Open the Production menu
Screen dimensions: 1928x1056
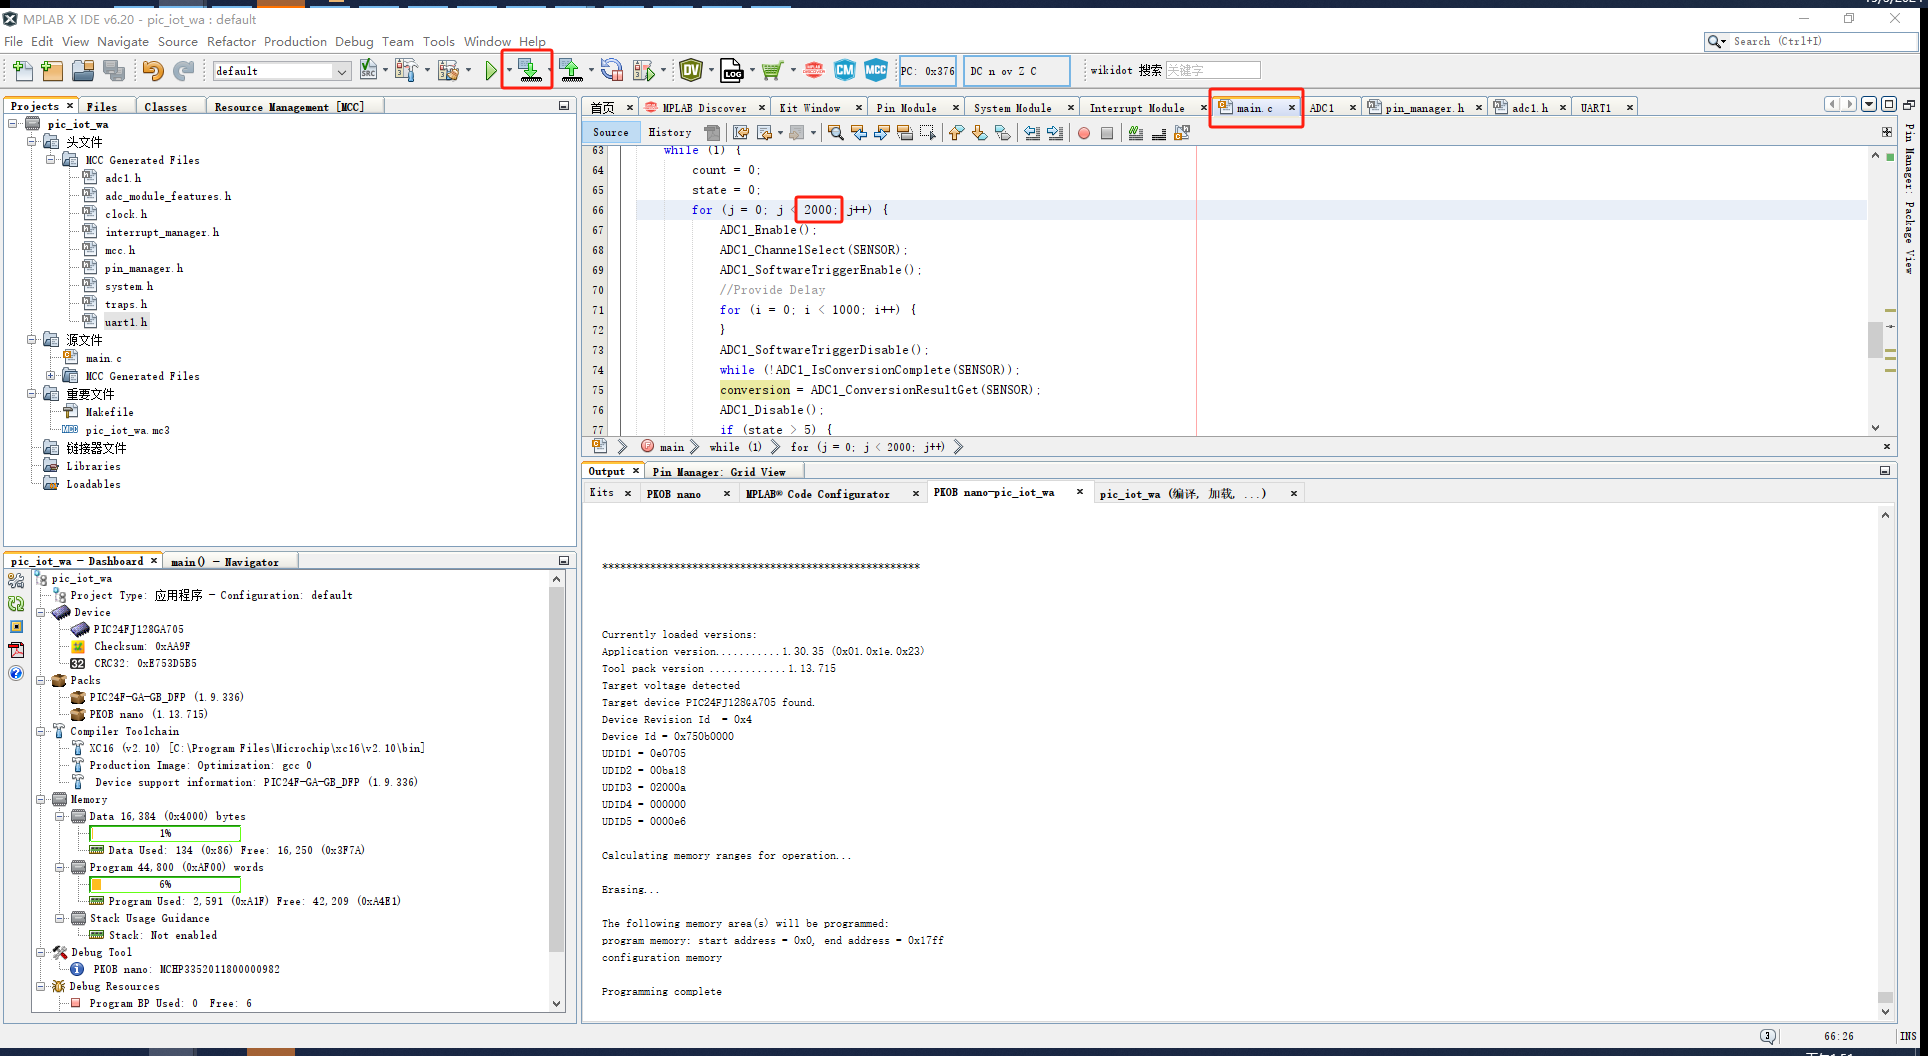point(295,41)
